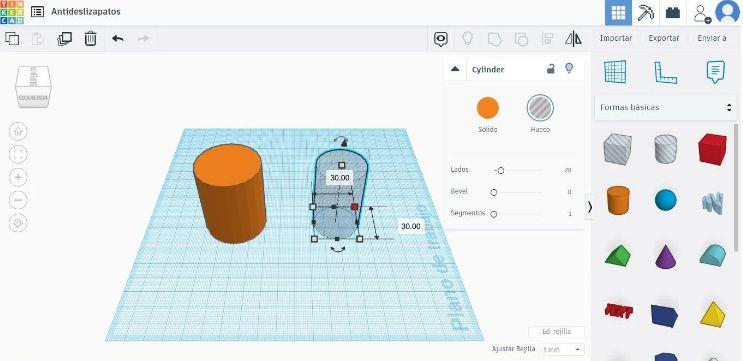
Task: Pick the dark blue polygon shape
Action: (x=664, y=316)
